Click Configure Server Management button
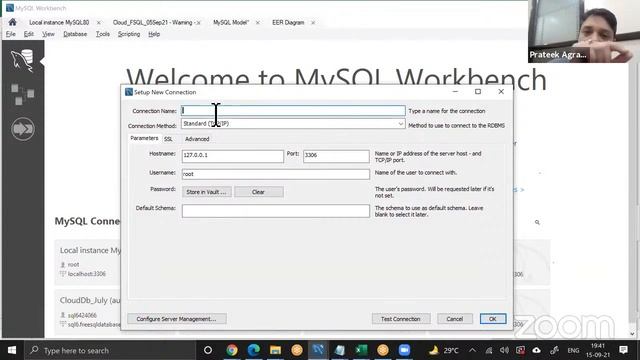The image size is (640, 360). click(176, 319)
